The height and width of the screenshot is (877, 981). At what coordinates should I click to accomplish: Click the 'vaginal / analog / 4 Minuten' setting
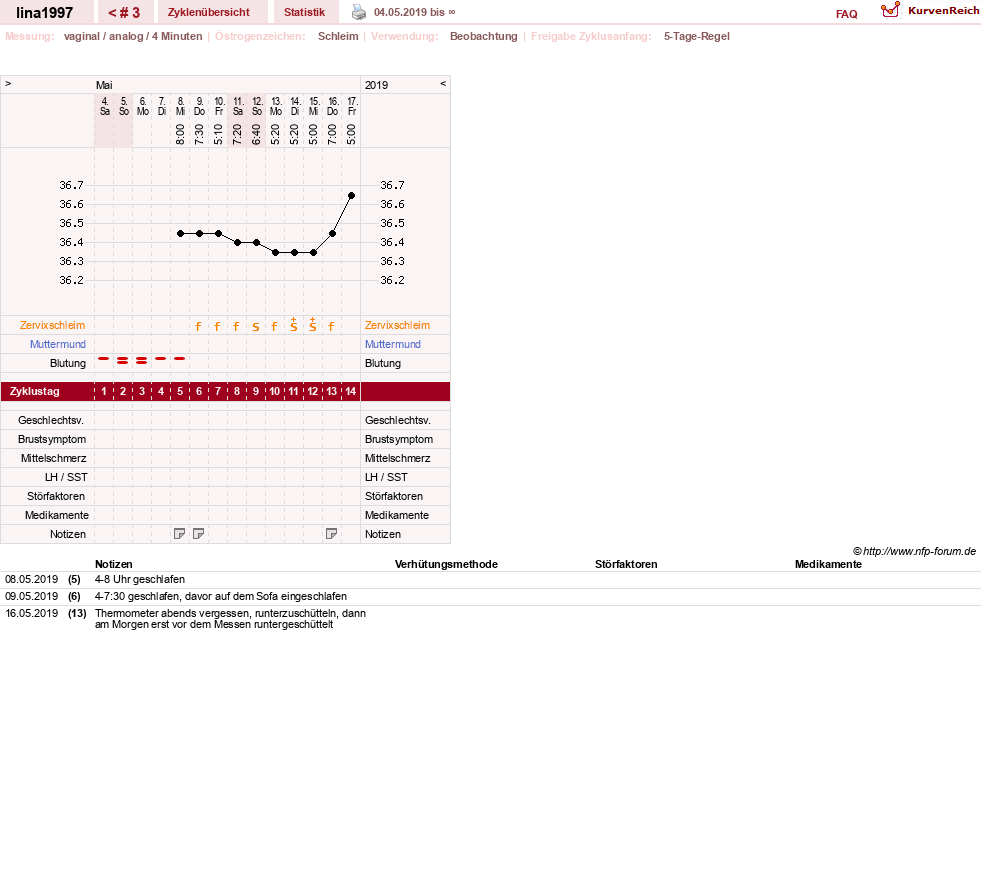point(133,36)
